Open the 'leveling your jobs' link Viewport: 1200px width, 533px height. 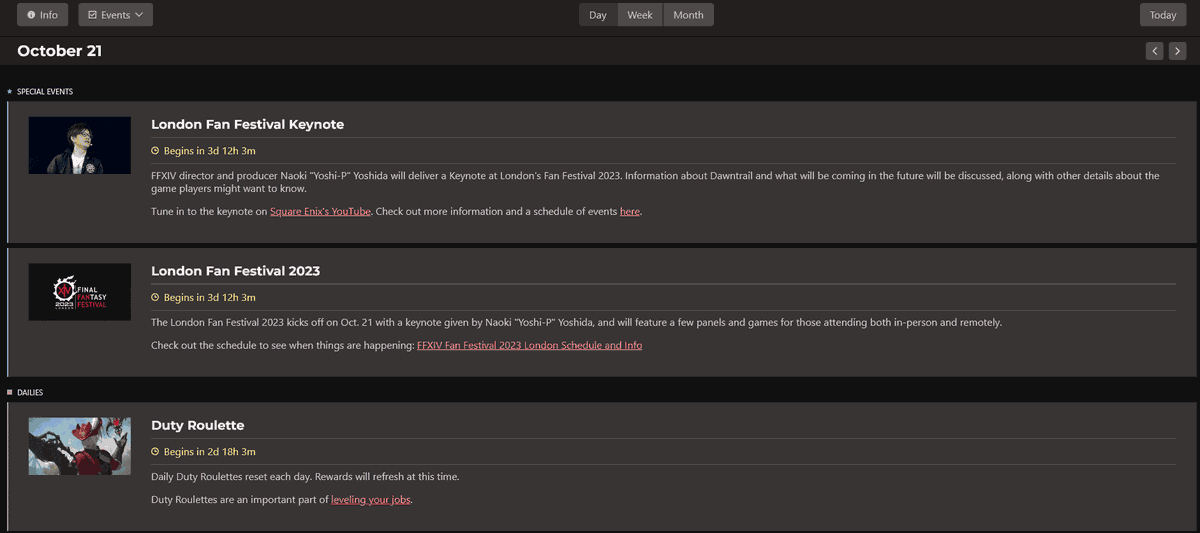pyautogui.click(x=371, y=500)
